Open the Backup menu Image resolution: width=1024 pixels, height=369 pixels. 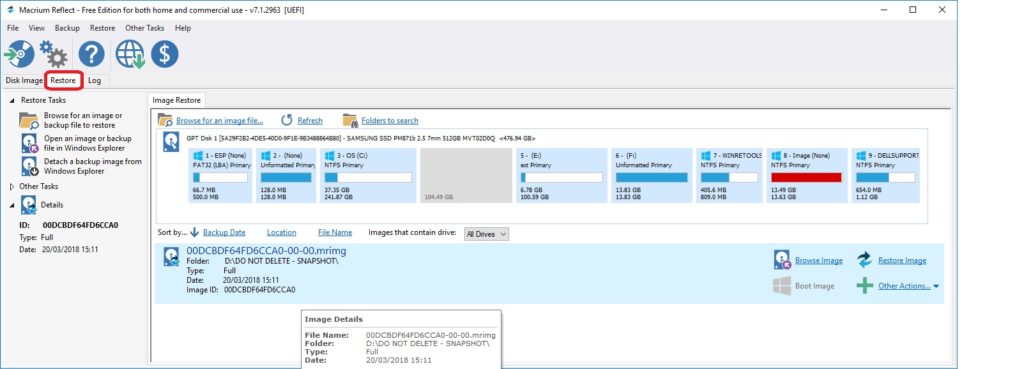(x=67, y=28)
